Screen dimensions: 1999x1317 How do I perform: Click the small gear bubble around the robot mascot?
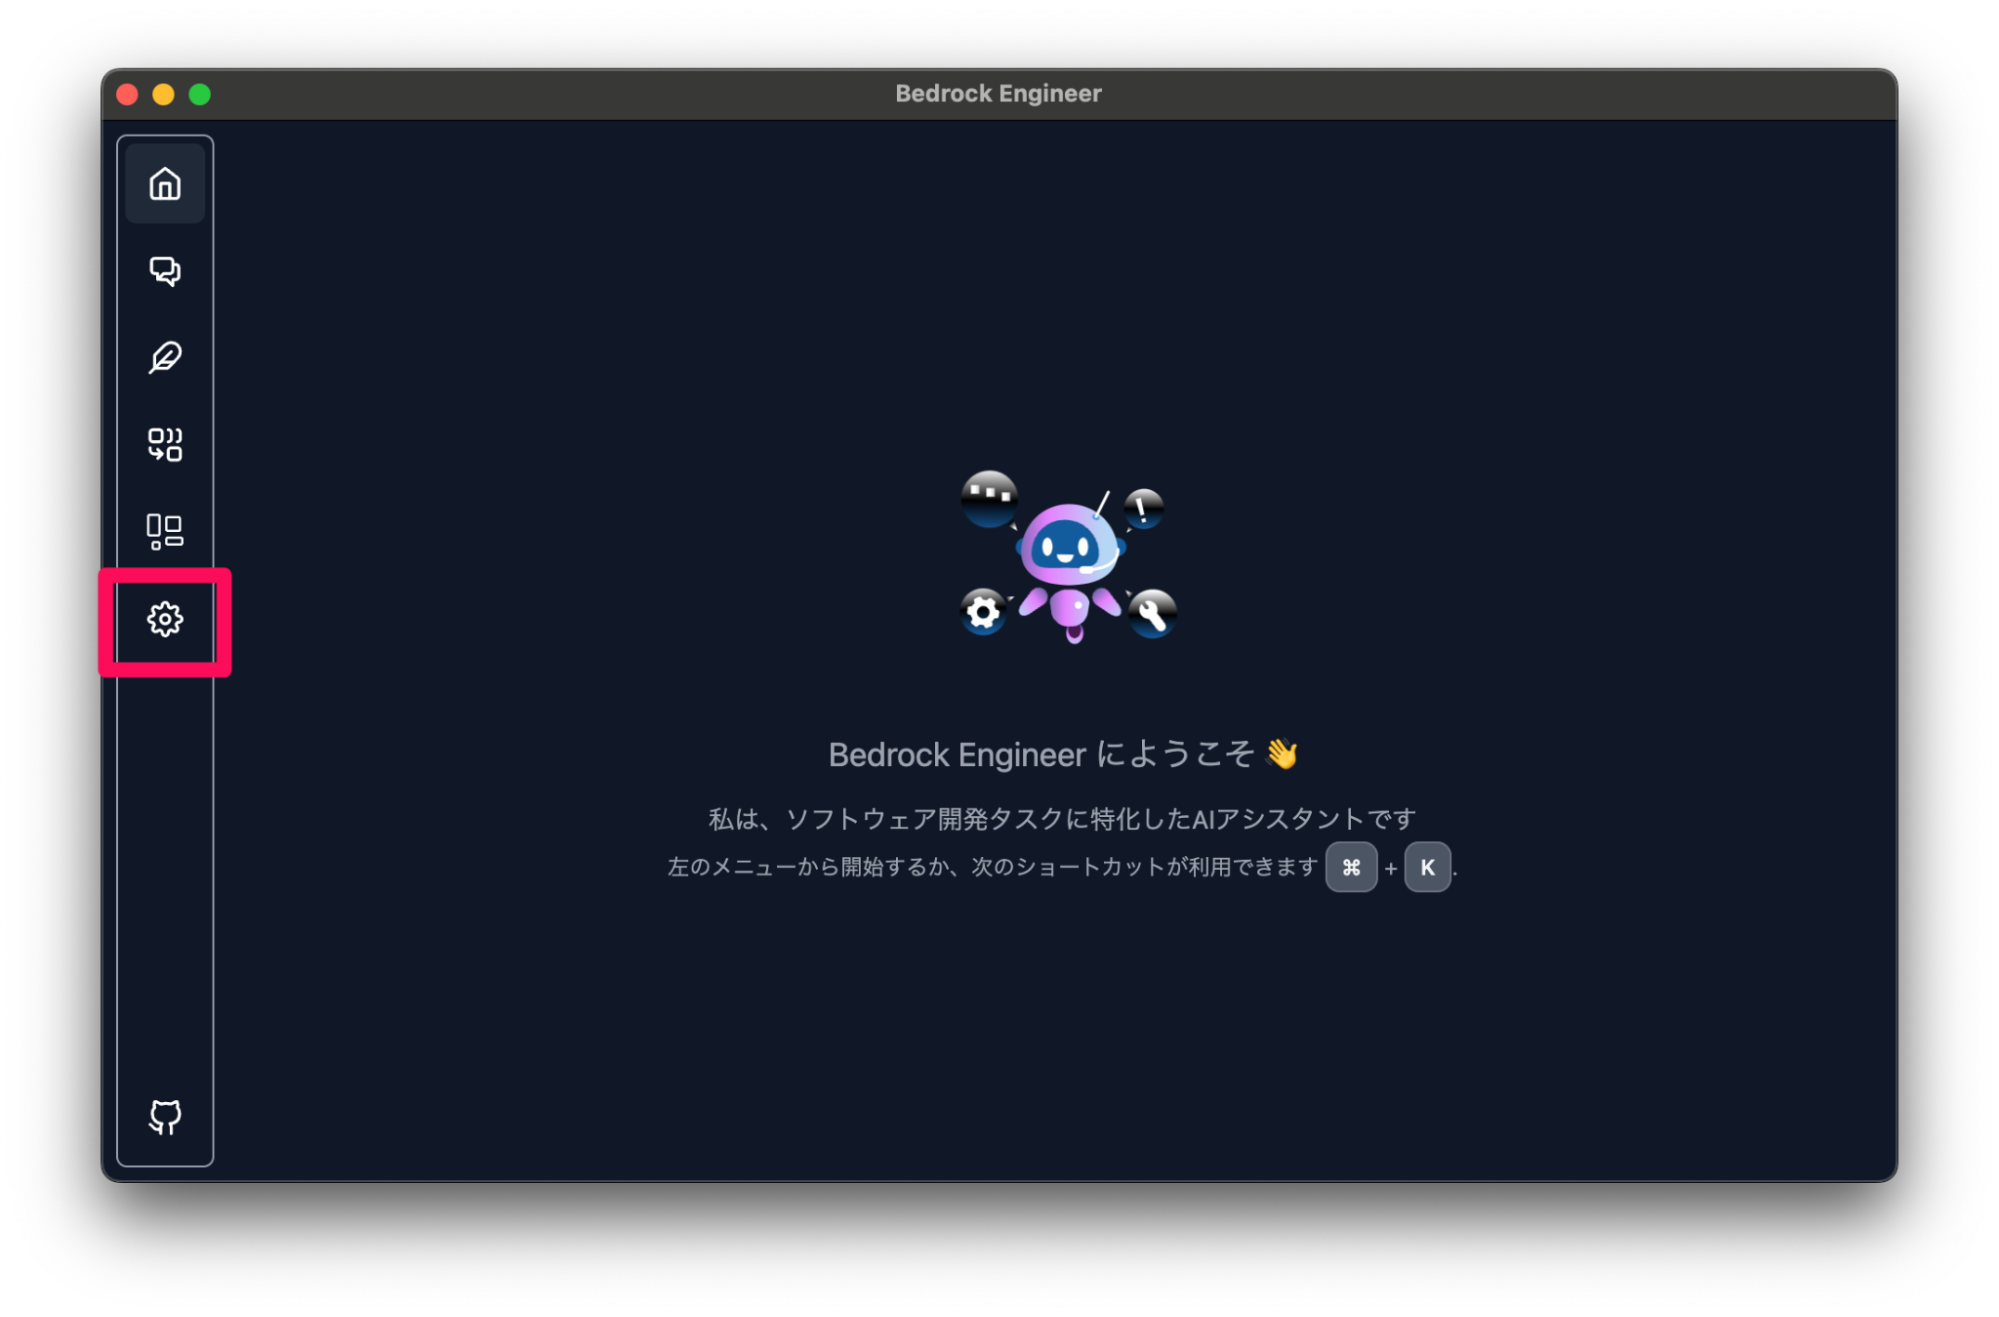982,611
